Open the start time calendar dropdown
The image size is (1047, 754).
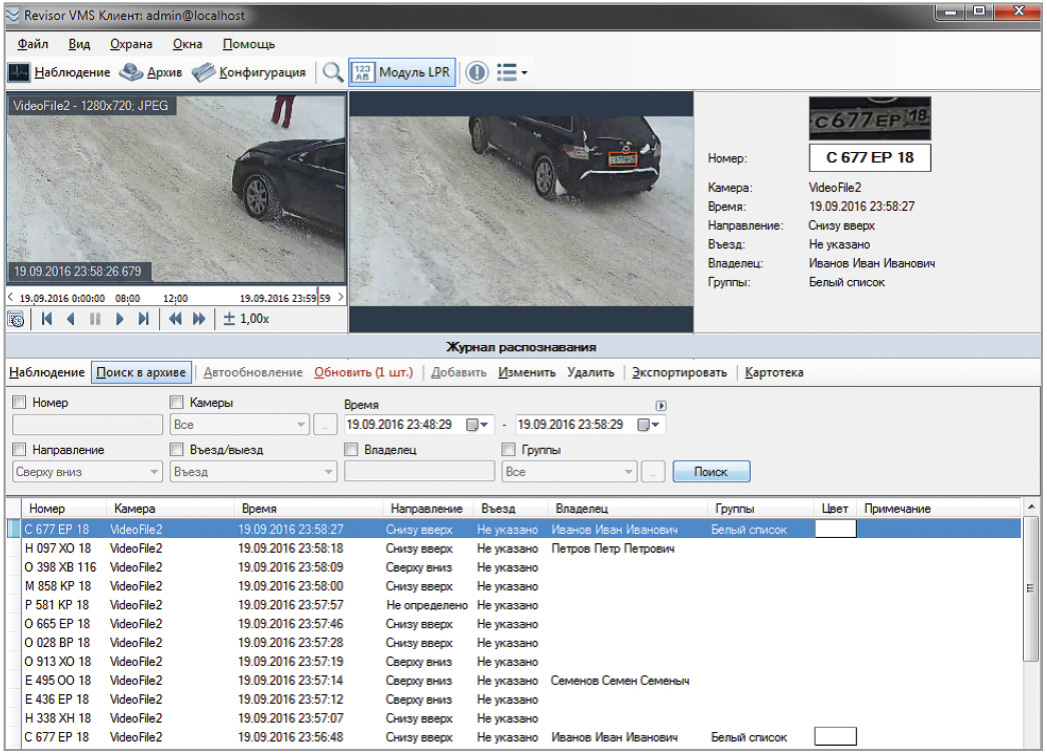(477, 425)
